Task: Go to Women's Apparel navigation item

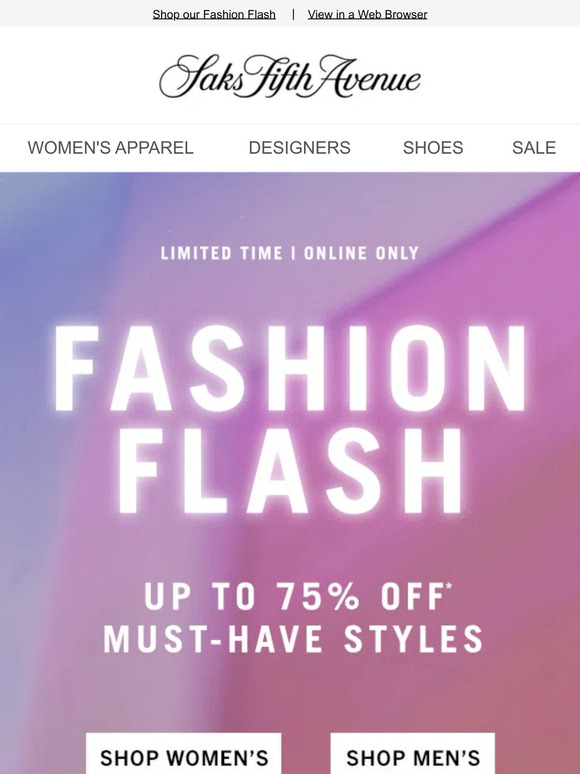Action: coord(110,148)
